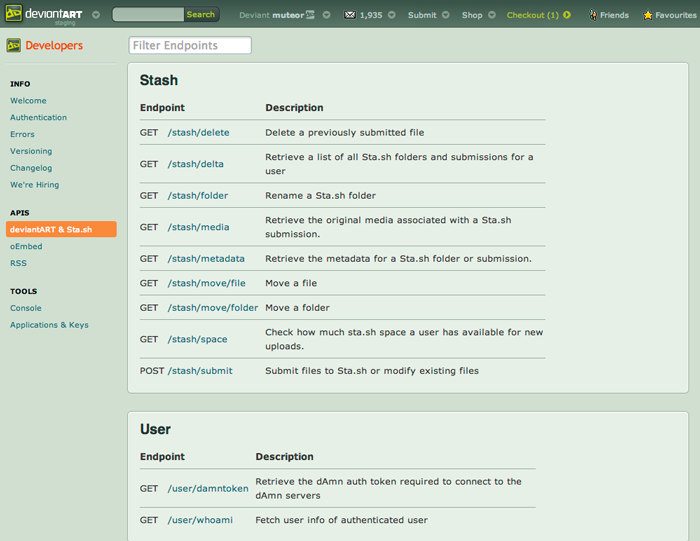The width and height of the screenshot is (700, 541).
Task: Open the oEmbed API page
Action: (26, 246)
